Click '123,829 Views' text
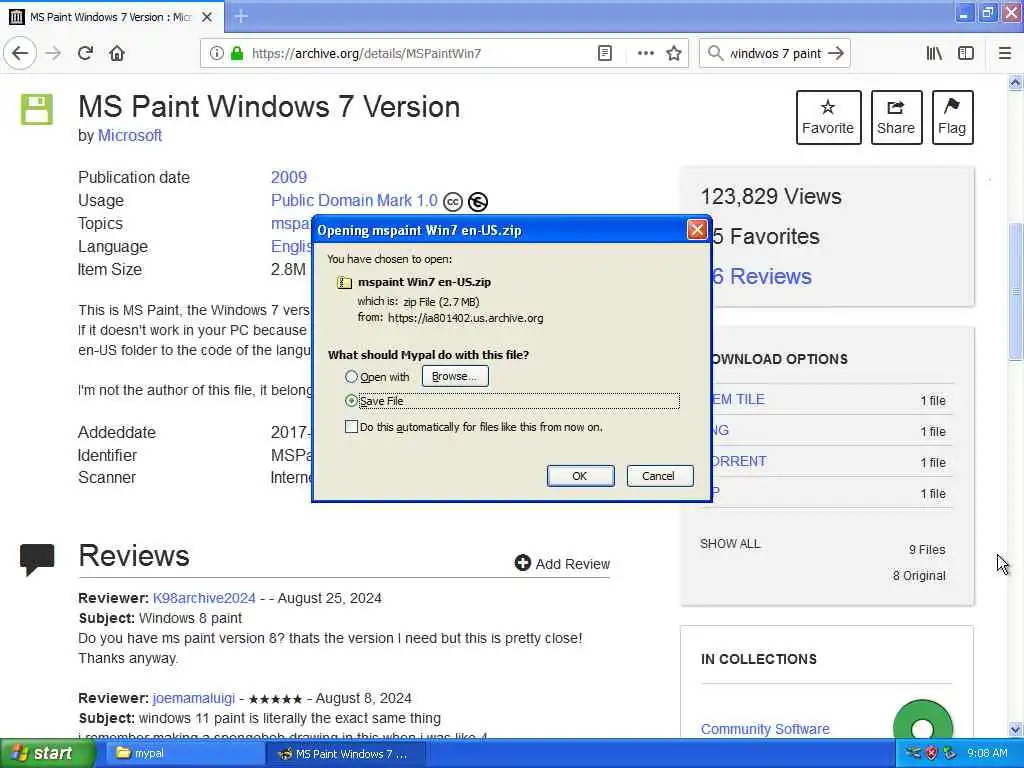Viewport: 1024px width, 768px height. click(x=771, y=197)
